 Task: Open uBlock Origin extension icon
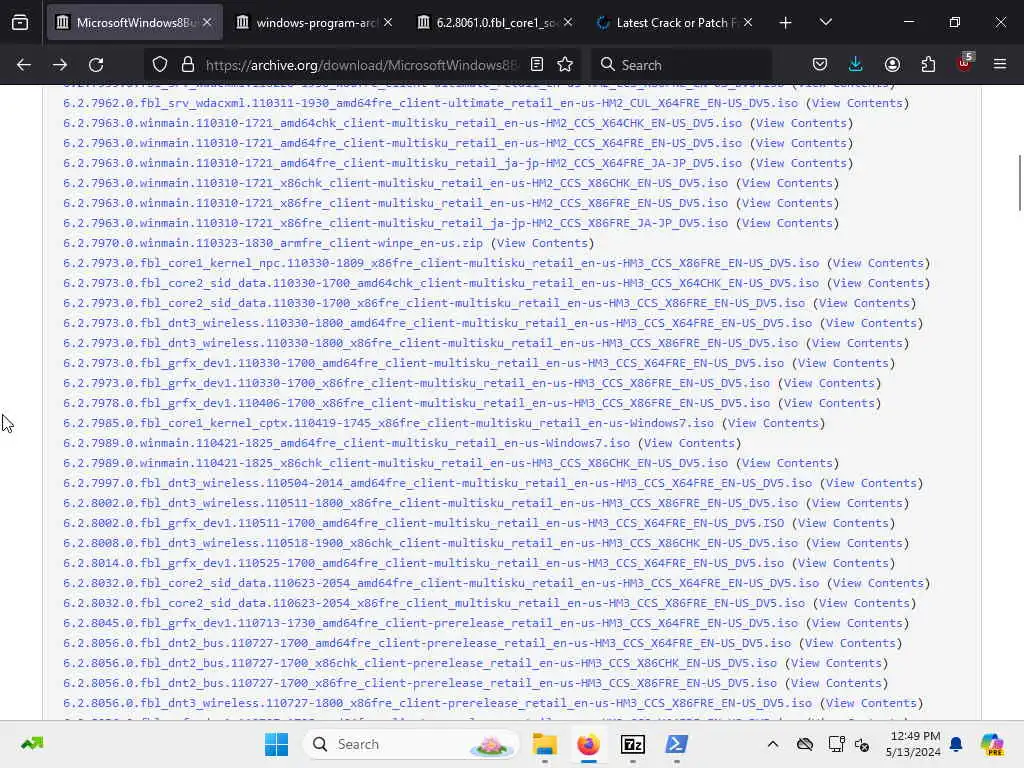click(964, 63)
